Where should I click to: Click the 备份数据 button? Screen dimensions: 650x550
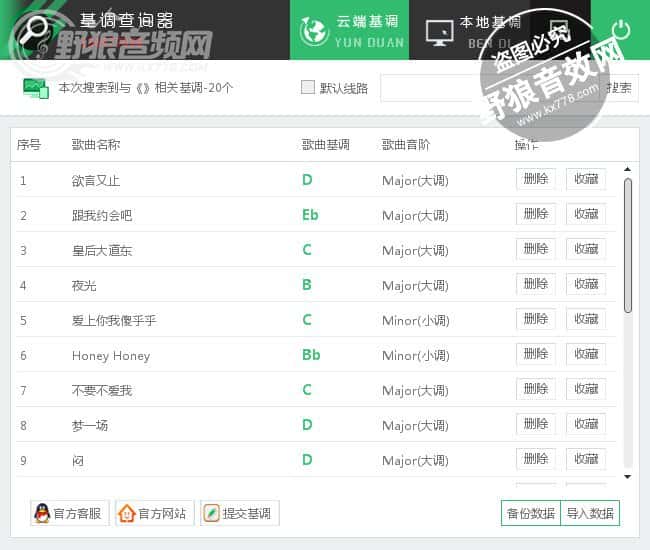click(531, 513)
